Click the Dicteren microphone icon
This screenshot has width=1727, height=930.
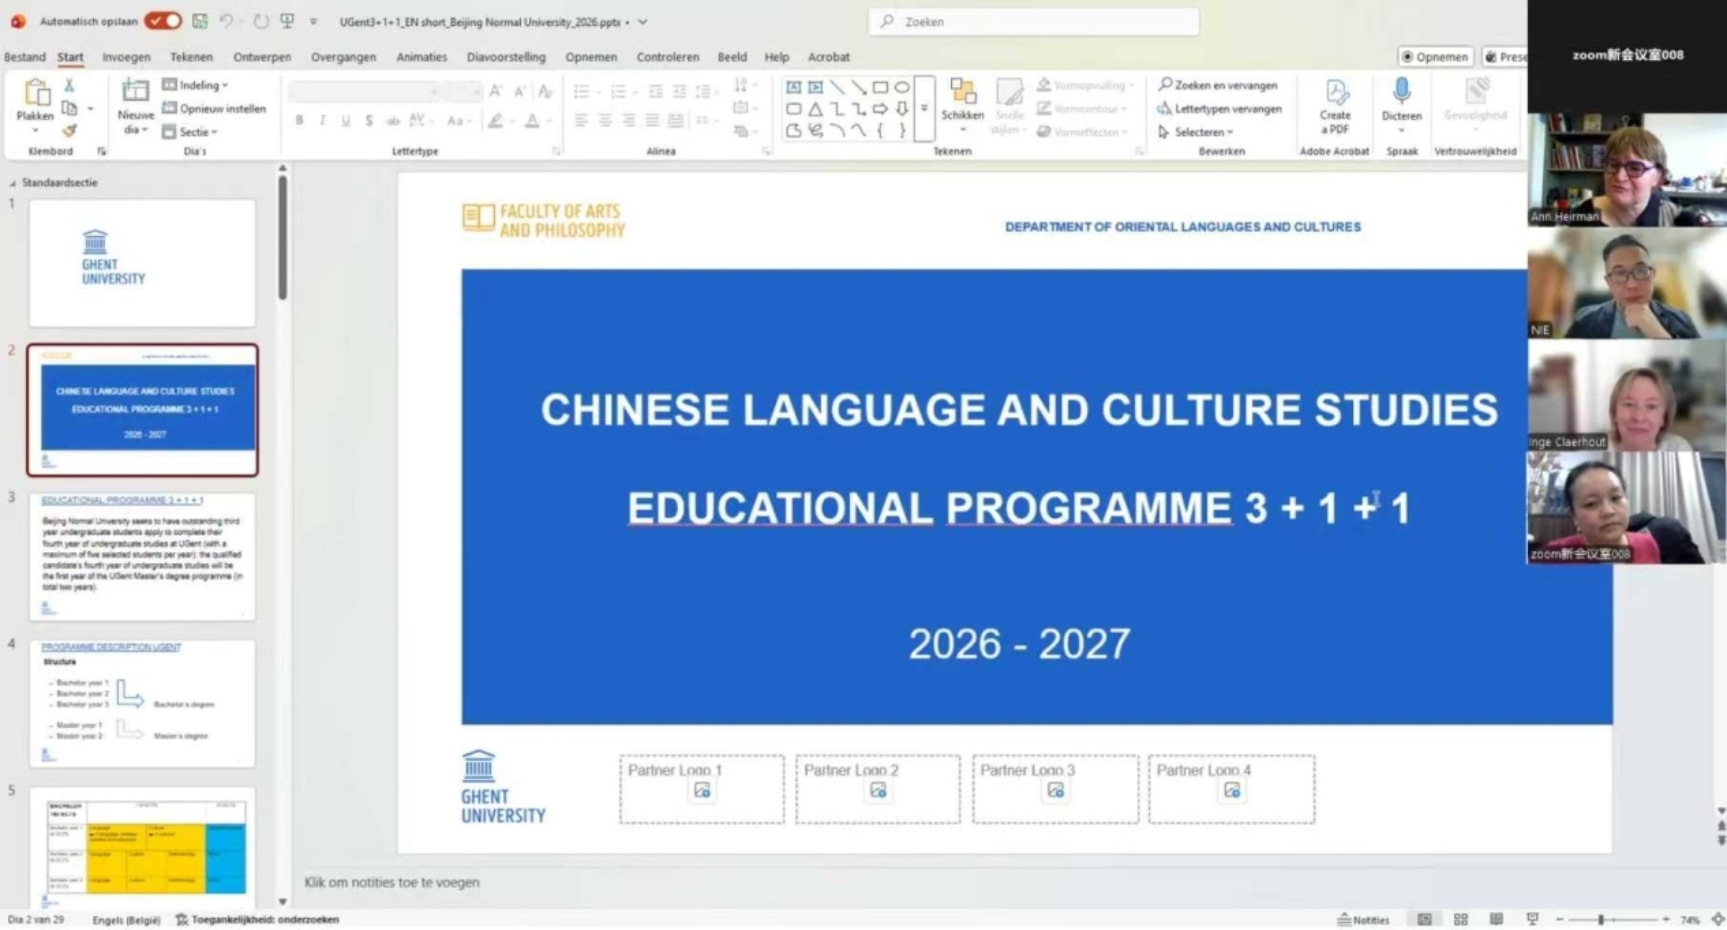point(1401,92)
